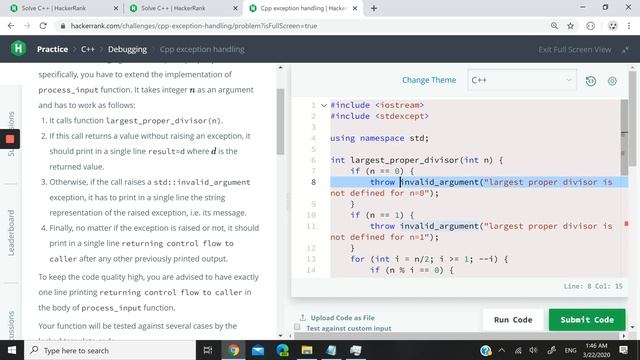
Task: Click the Upload Code as File icon
Action: point(302,317)
